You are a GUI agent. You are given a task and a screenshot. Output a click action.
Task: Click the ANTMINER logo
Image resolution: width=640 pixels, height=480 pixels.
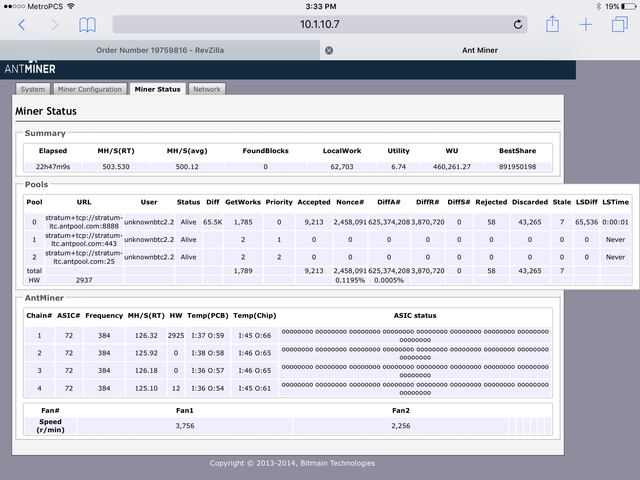(x=30, y=69)
